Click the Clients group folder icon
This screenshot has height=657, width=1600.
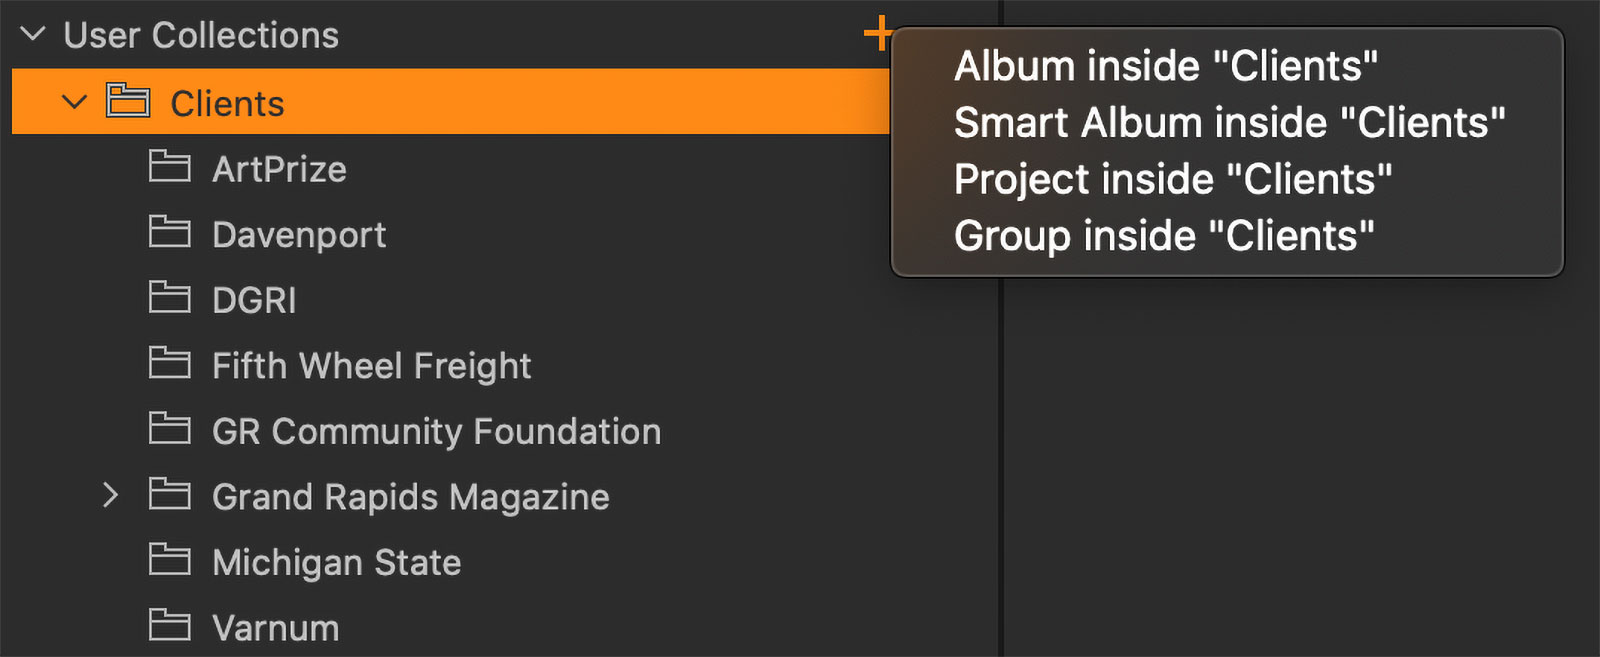(x=128, y=102)
